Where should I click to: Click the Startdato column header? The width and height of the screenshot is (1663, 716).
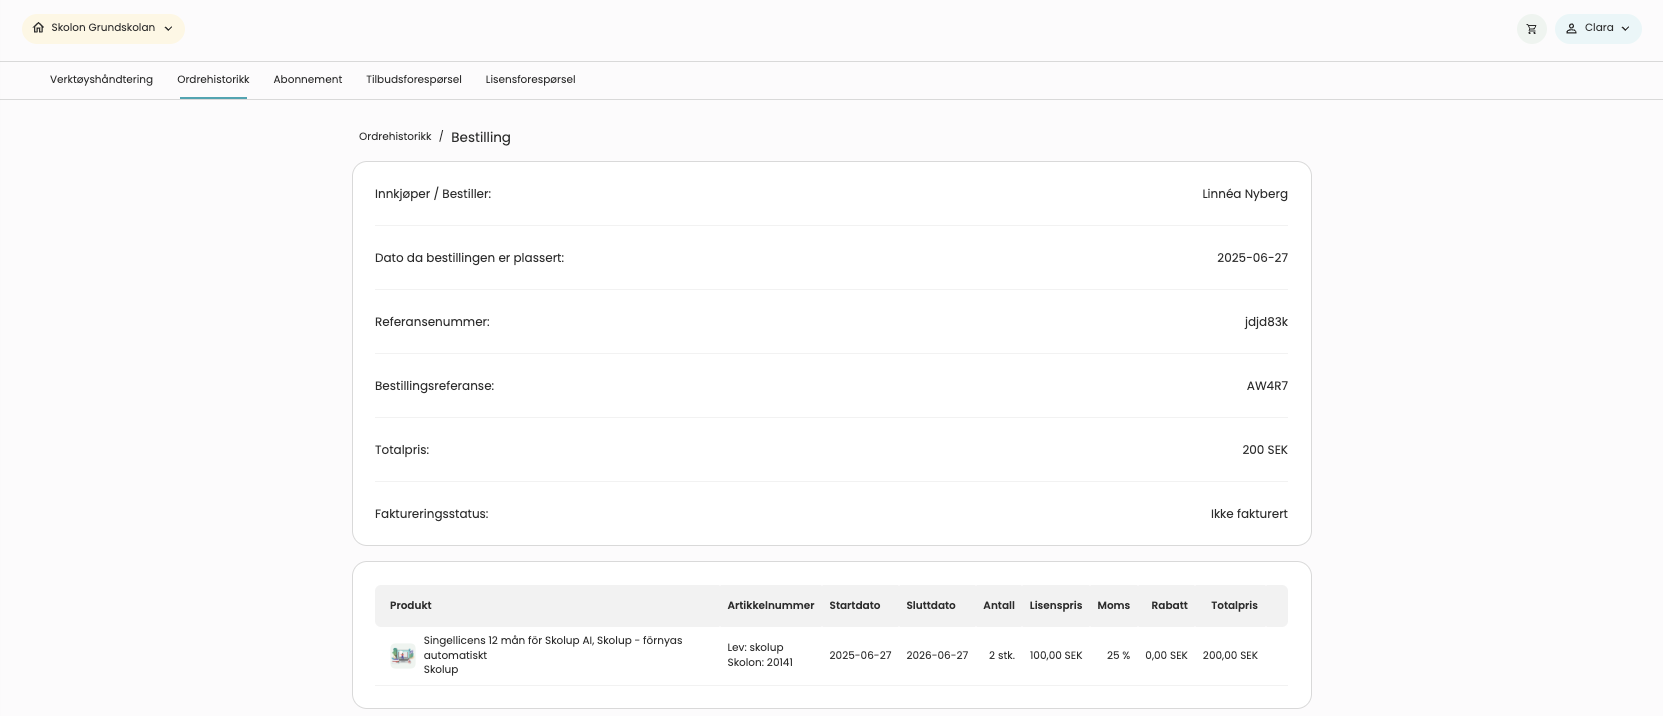(854, 606)
